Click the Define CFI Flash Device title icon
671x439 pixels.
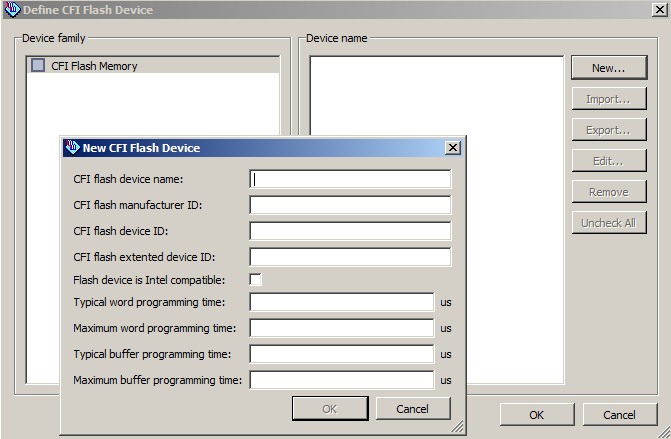12,9
